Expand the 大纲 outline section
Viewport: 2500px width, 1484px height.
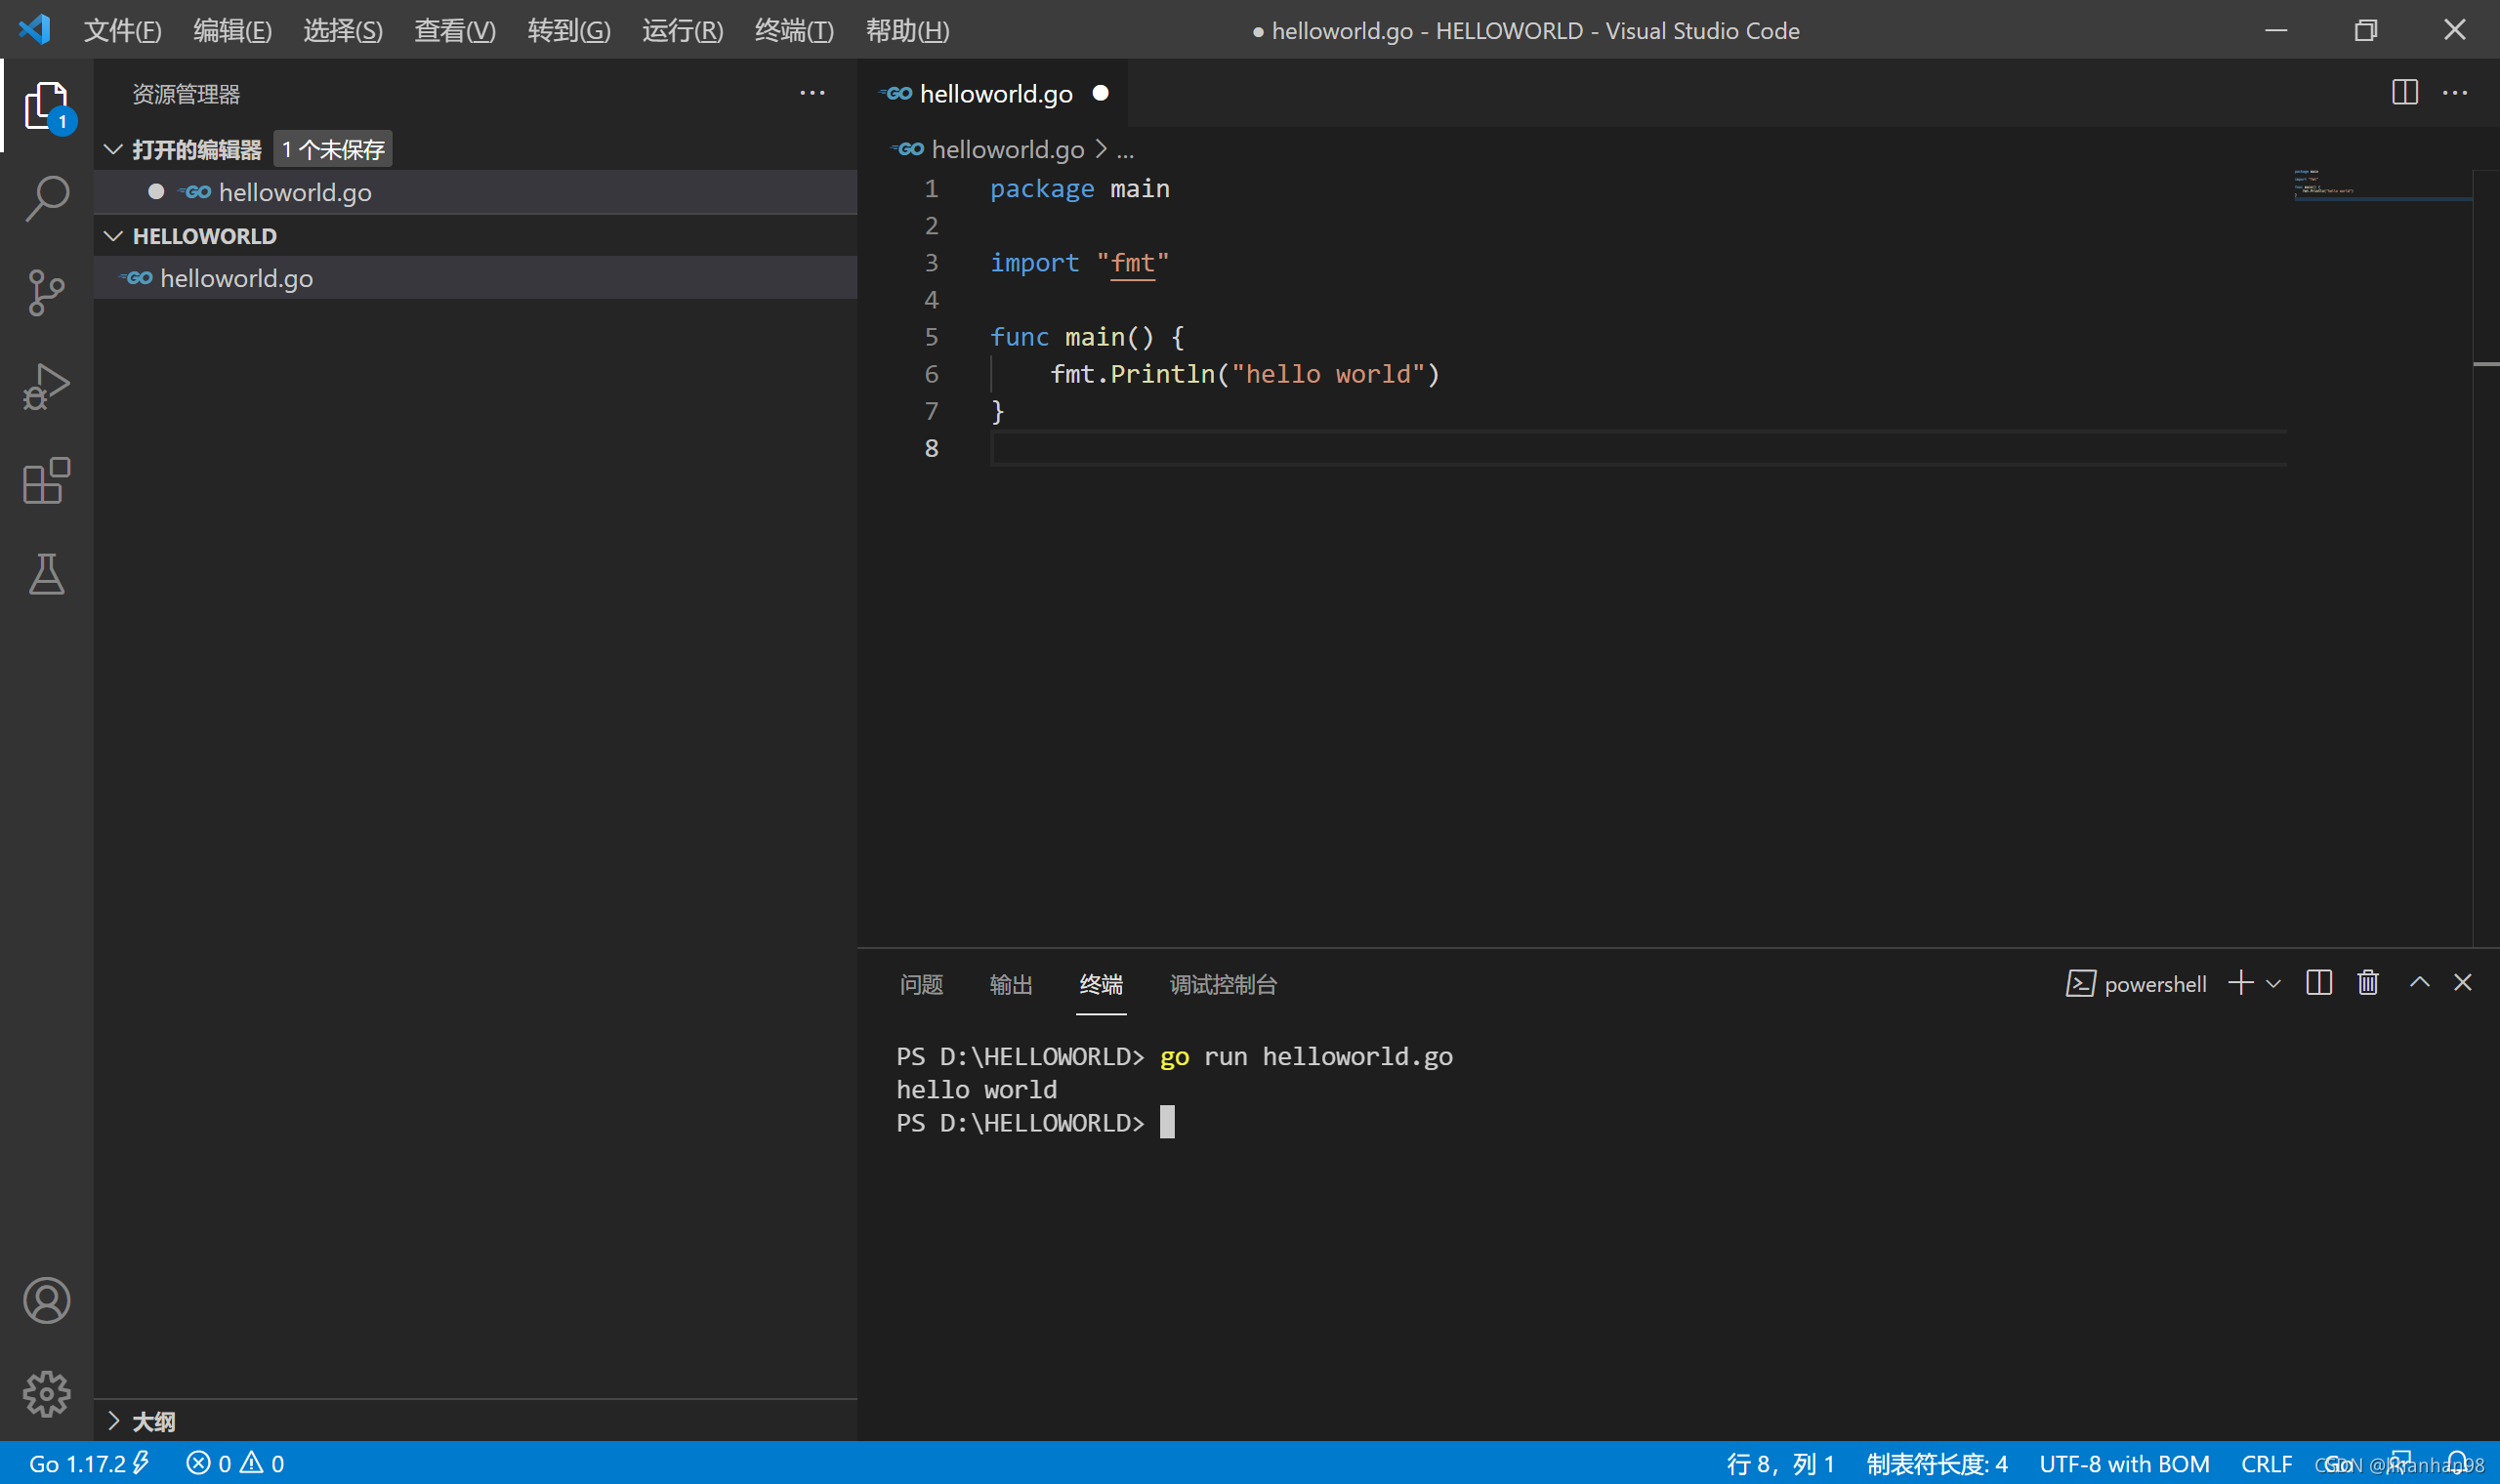(x=115, y=1420)
